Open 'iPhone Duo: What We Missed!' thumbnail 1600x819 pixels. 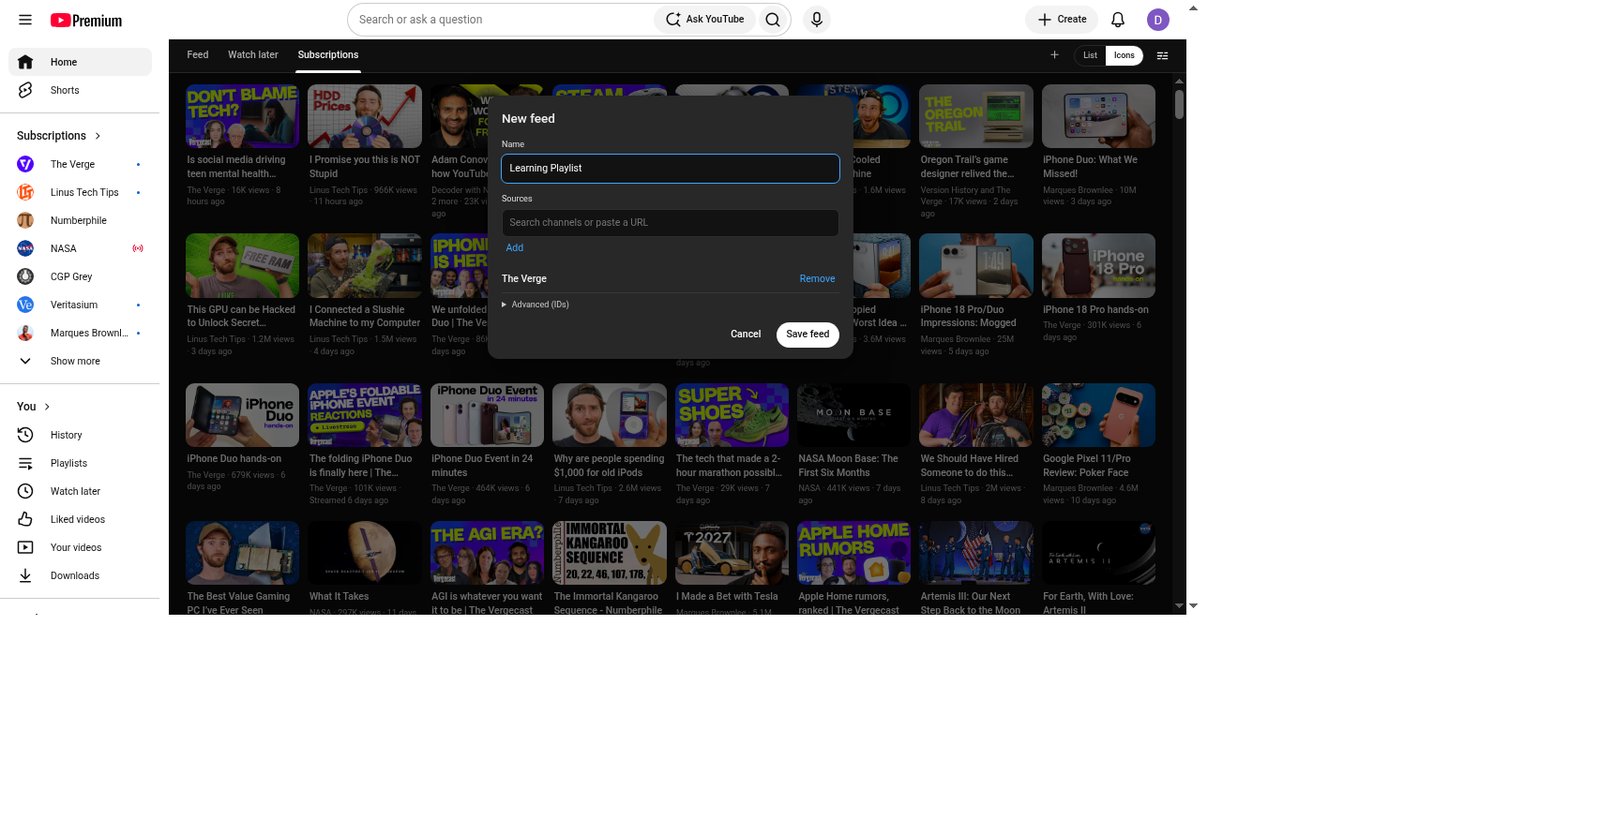1098,116
